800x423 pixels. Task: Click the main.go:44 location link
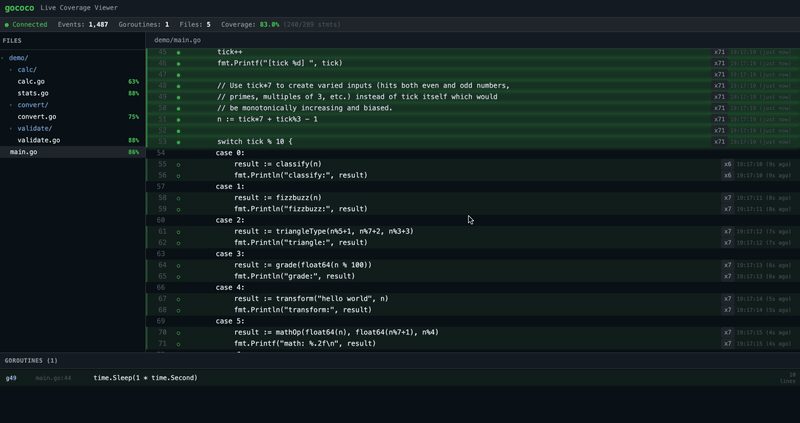click(x=54, y=378)
